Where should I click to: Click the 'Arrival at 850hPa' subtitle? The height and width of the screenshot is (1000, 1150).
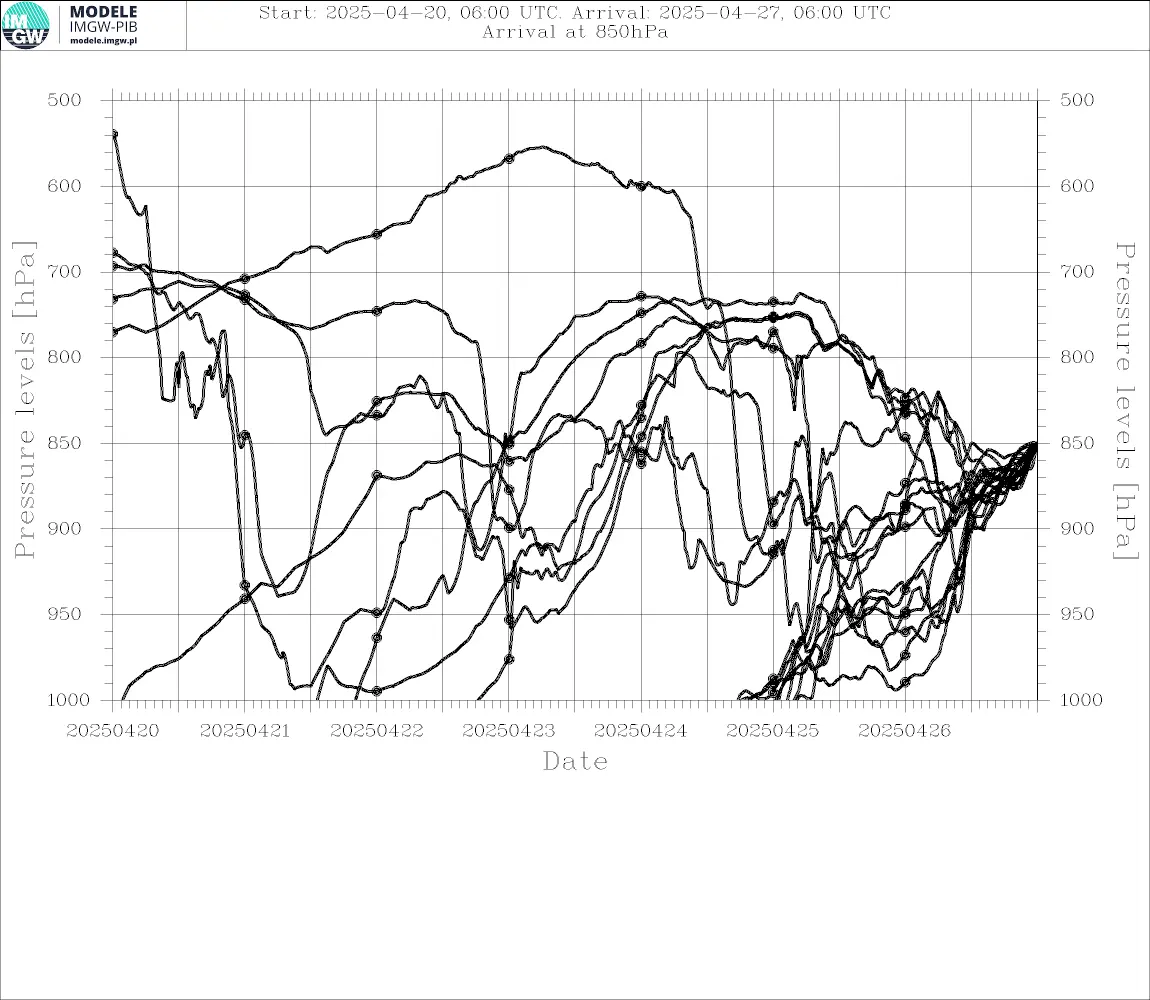(x=575, y=32)
